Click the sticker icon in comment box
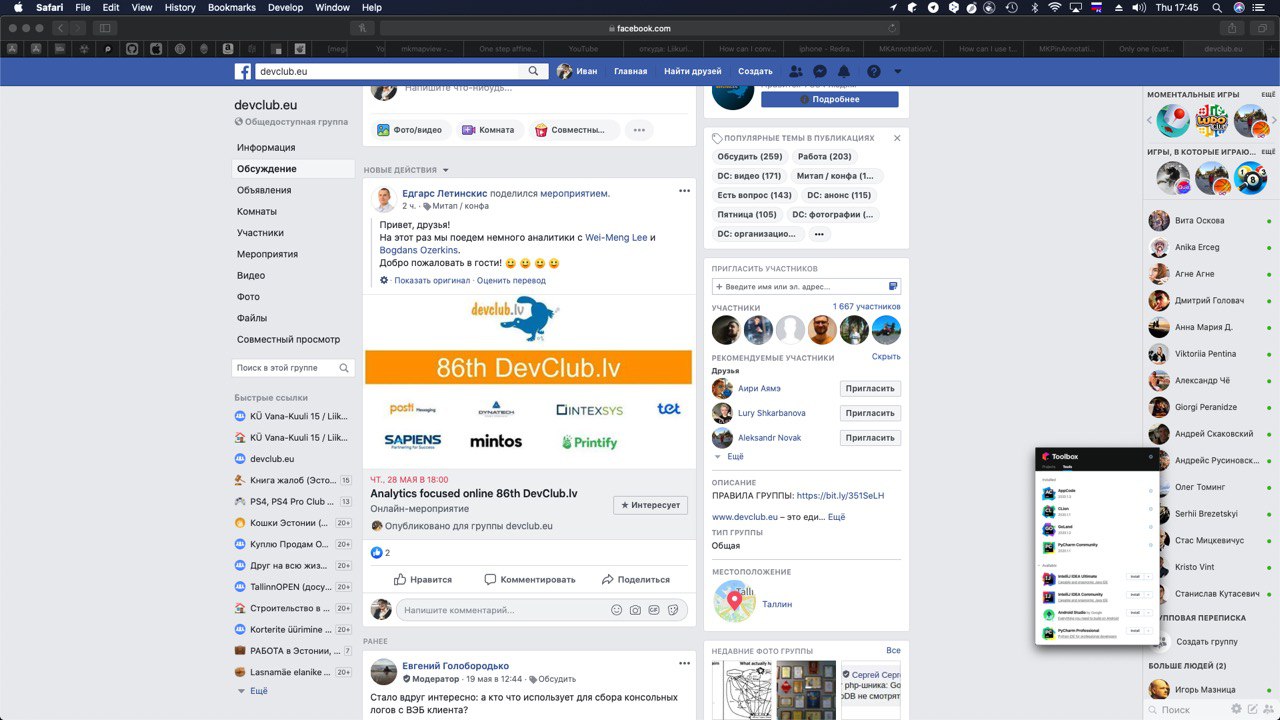Screen dimensions: 1280x720 673,609
